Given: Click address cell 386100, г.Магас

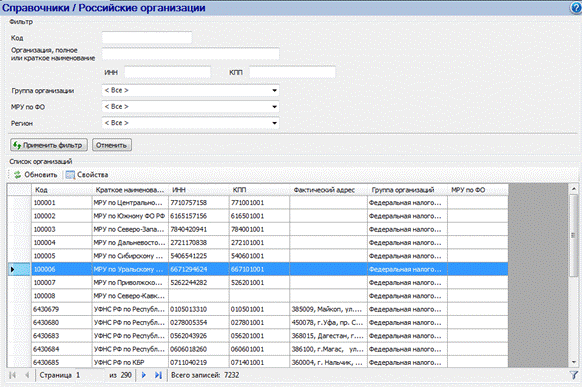Looking at the screenshot, I should tap(328, 349).
